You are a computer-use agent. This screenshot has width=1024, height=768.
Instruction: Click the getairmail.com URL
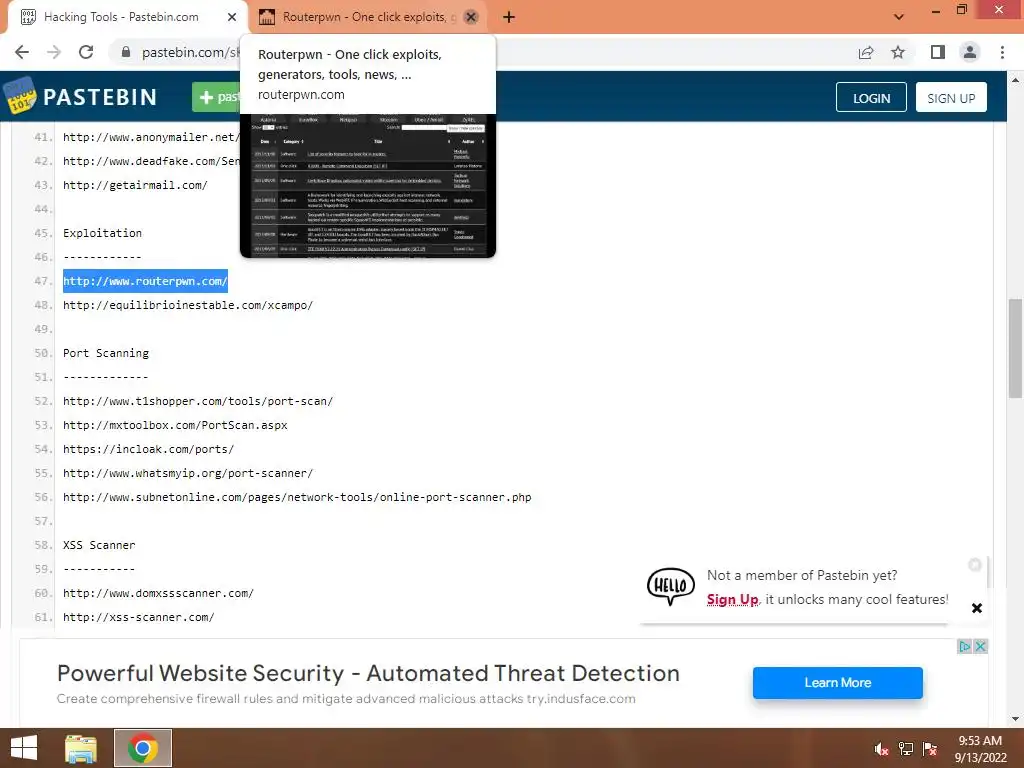point(135,185)
